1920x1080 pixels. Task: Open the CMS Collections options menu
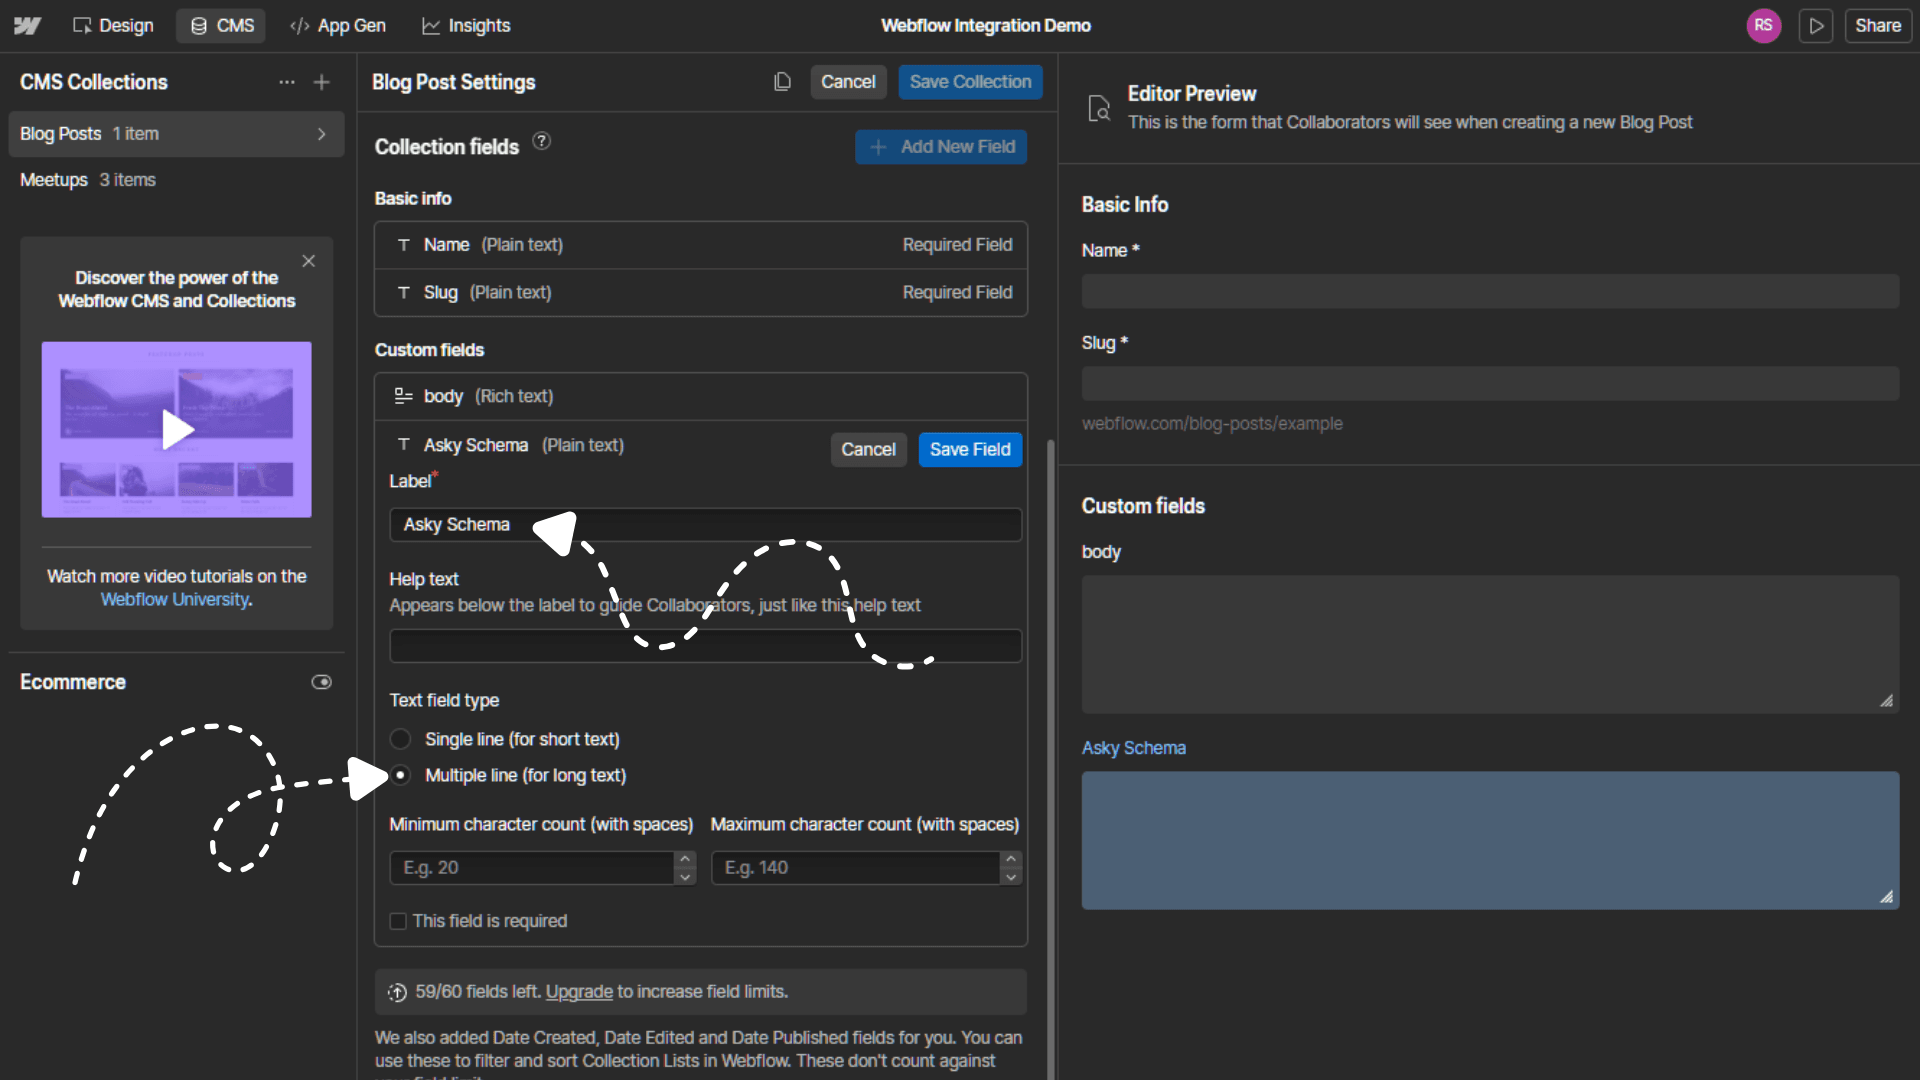(x=287, y=82)
